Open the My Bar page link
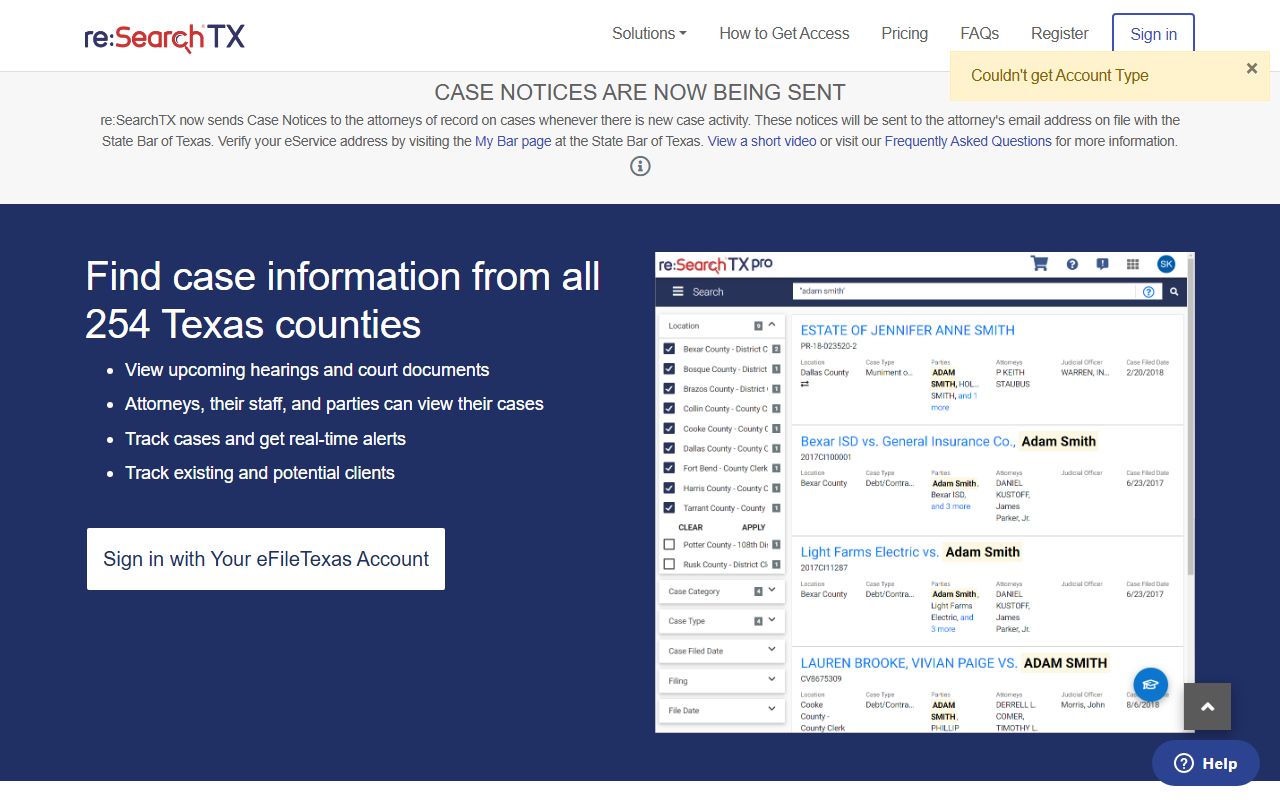Image resolution: width=1280 pixels, height=800 pixels. pyautogui.click(x=513, y=141)
